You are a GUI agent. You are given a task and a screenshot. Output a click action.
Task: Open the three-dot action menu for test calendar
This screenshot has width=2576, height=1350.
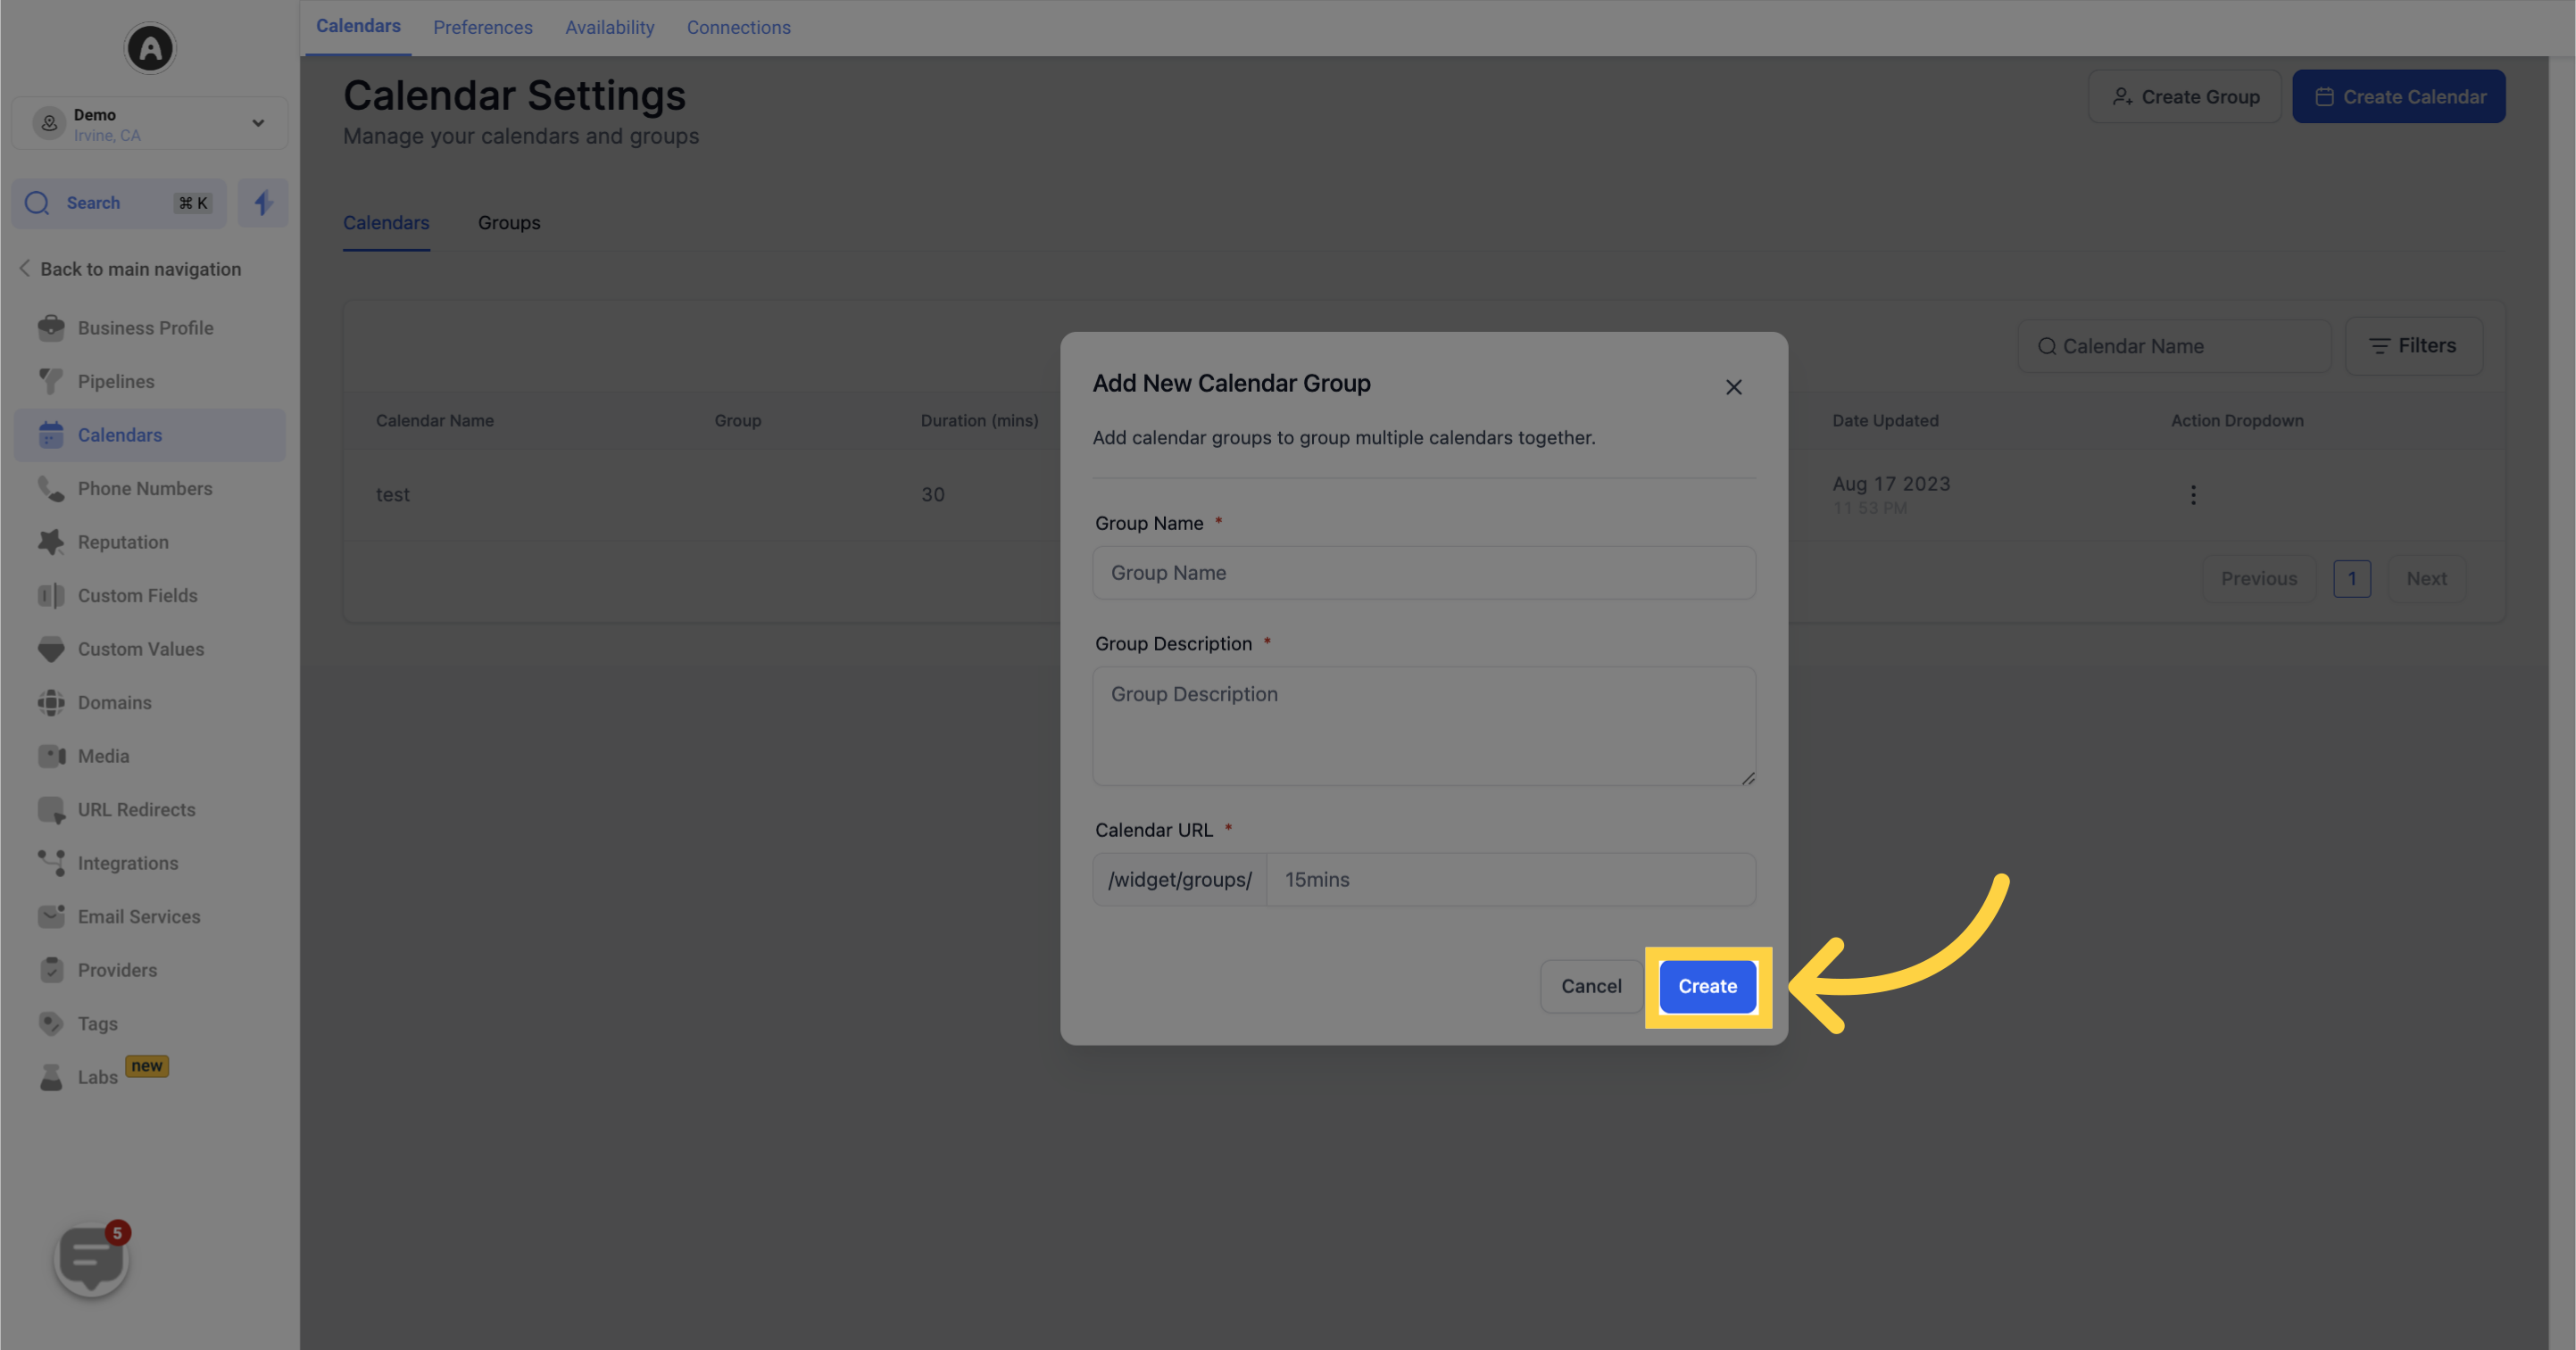(x=2193, y=495)
